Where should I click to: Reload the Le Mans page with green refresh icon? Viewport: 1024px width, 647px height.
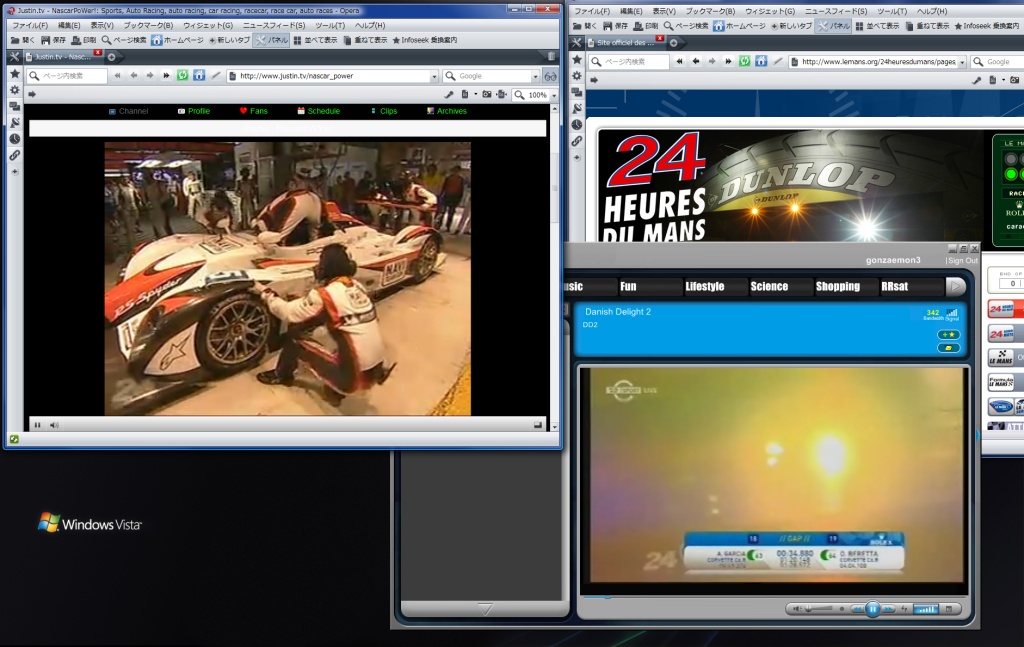(x=744, y=61)
